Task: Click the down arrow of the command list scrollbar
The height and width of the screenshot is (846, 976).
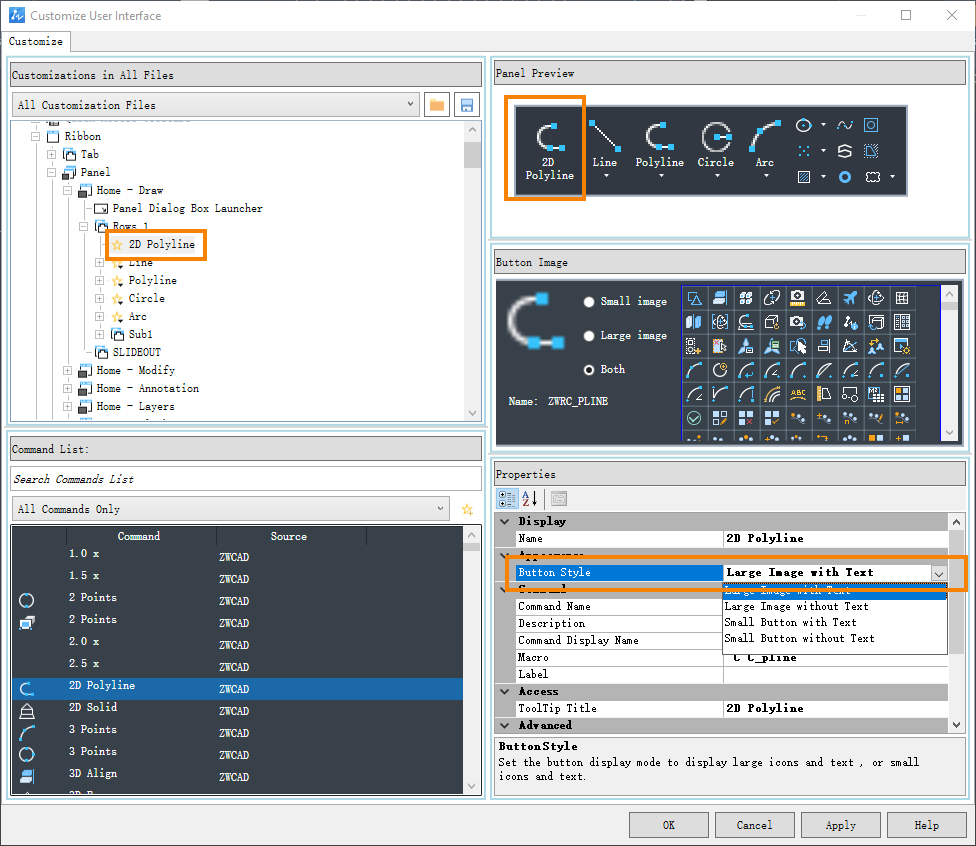Action: (x=471, y=786)
